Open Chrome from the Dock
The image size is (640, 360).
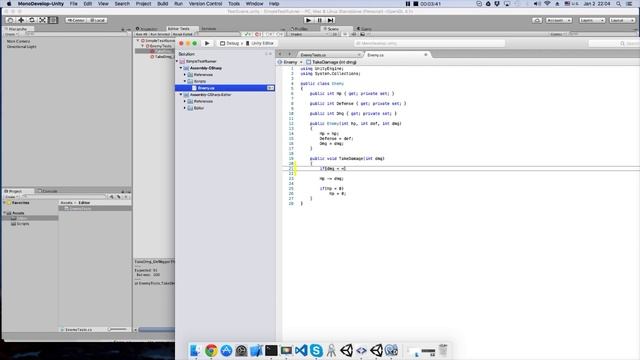point(211,350)
